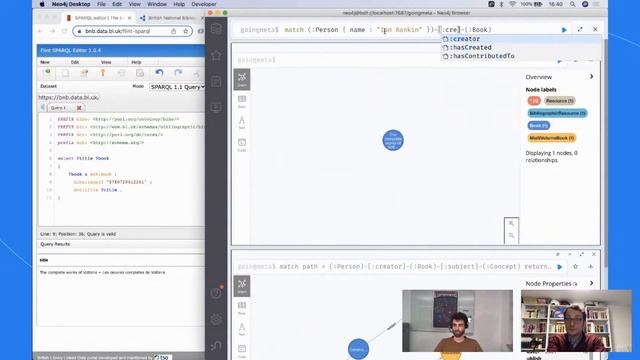Screen dimensions: 640x360
Task: Open the project files icon in Neo4j sidebar
Action: pos(216,82)
